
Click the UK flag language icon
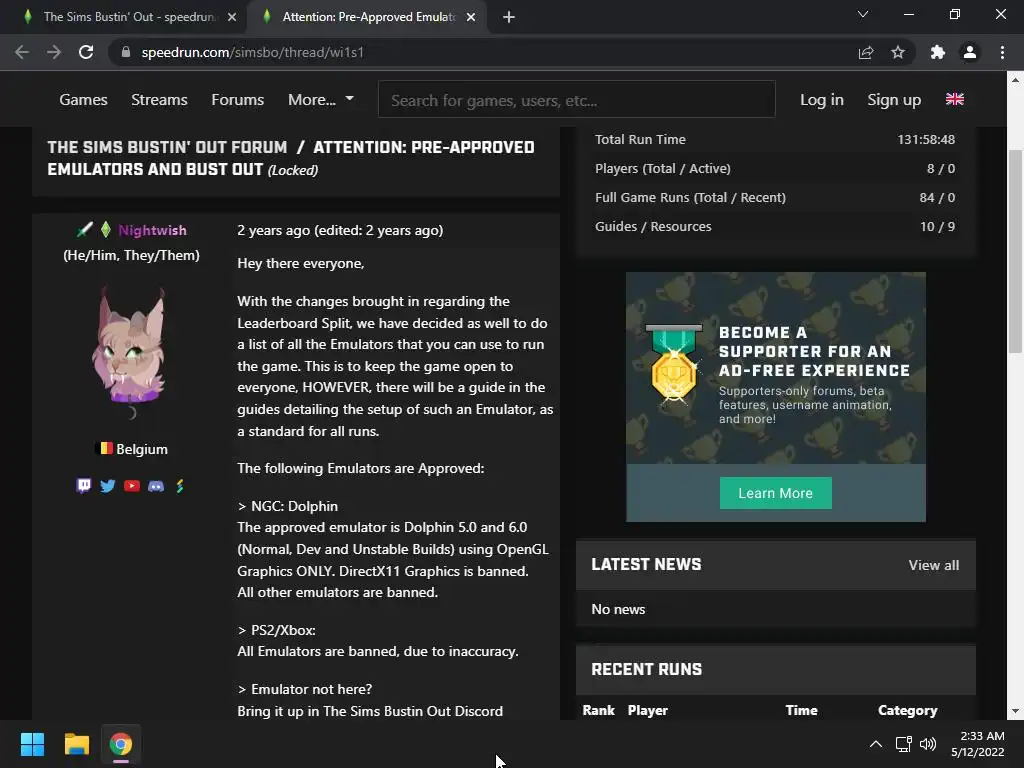[955, 99]
